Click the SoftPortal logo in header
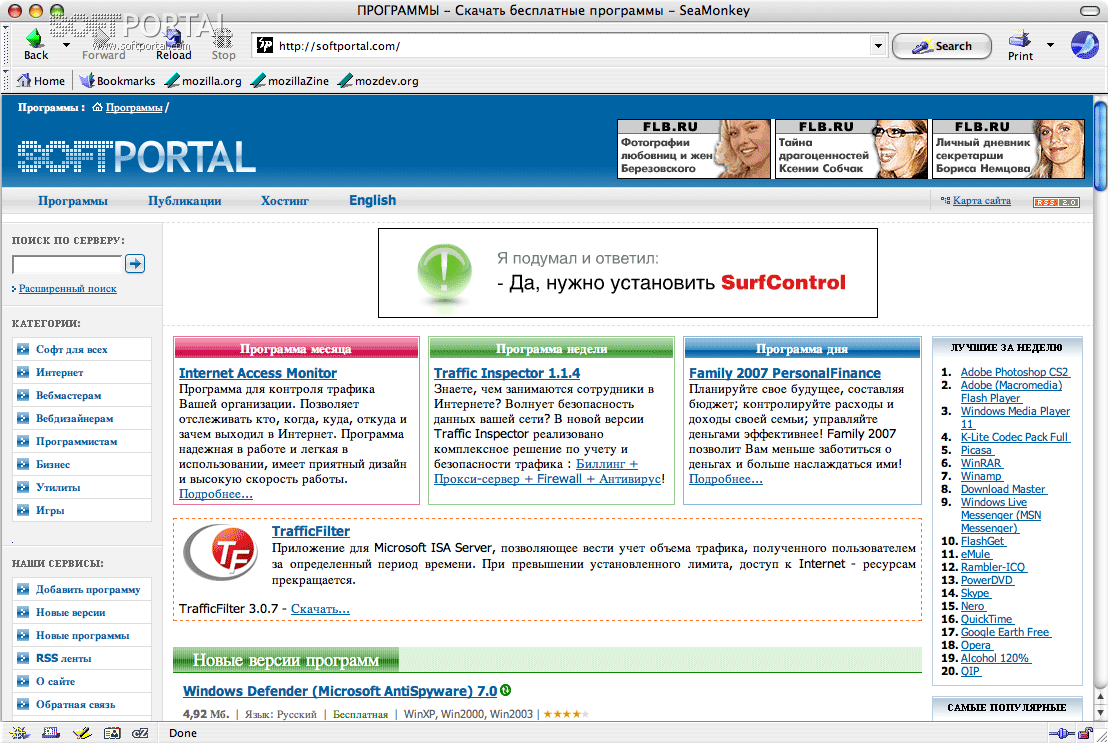 pos(136,156)
